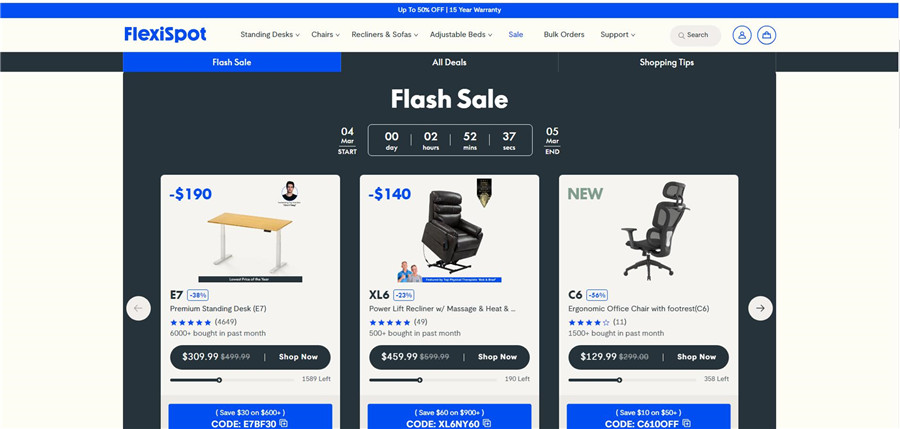Open the Adjustable Beds dropdown

click(x=461, y=34)
